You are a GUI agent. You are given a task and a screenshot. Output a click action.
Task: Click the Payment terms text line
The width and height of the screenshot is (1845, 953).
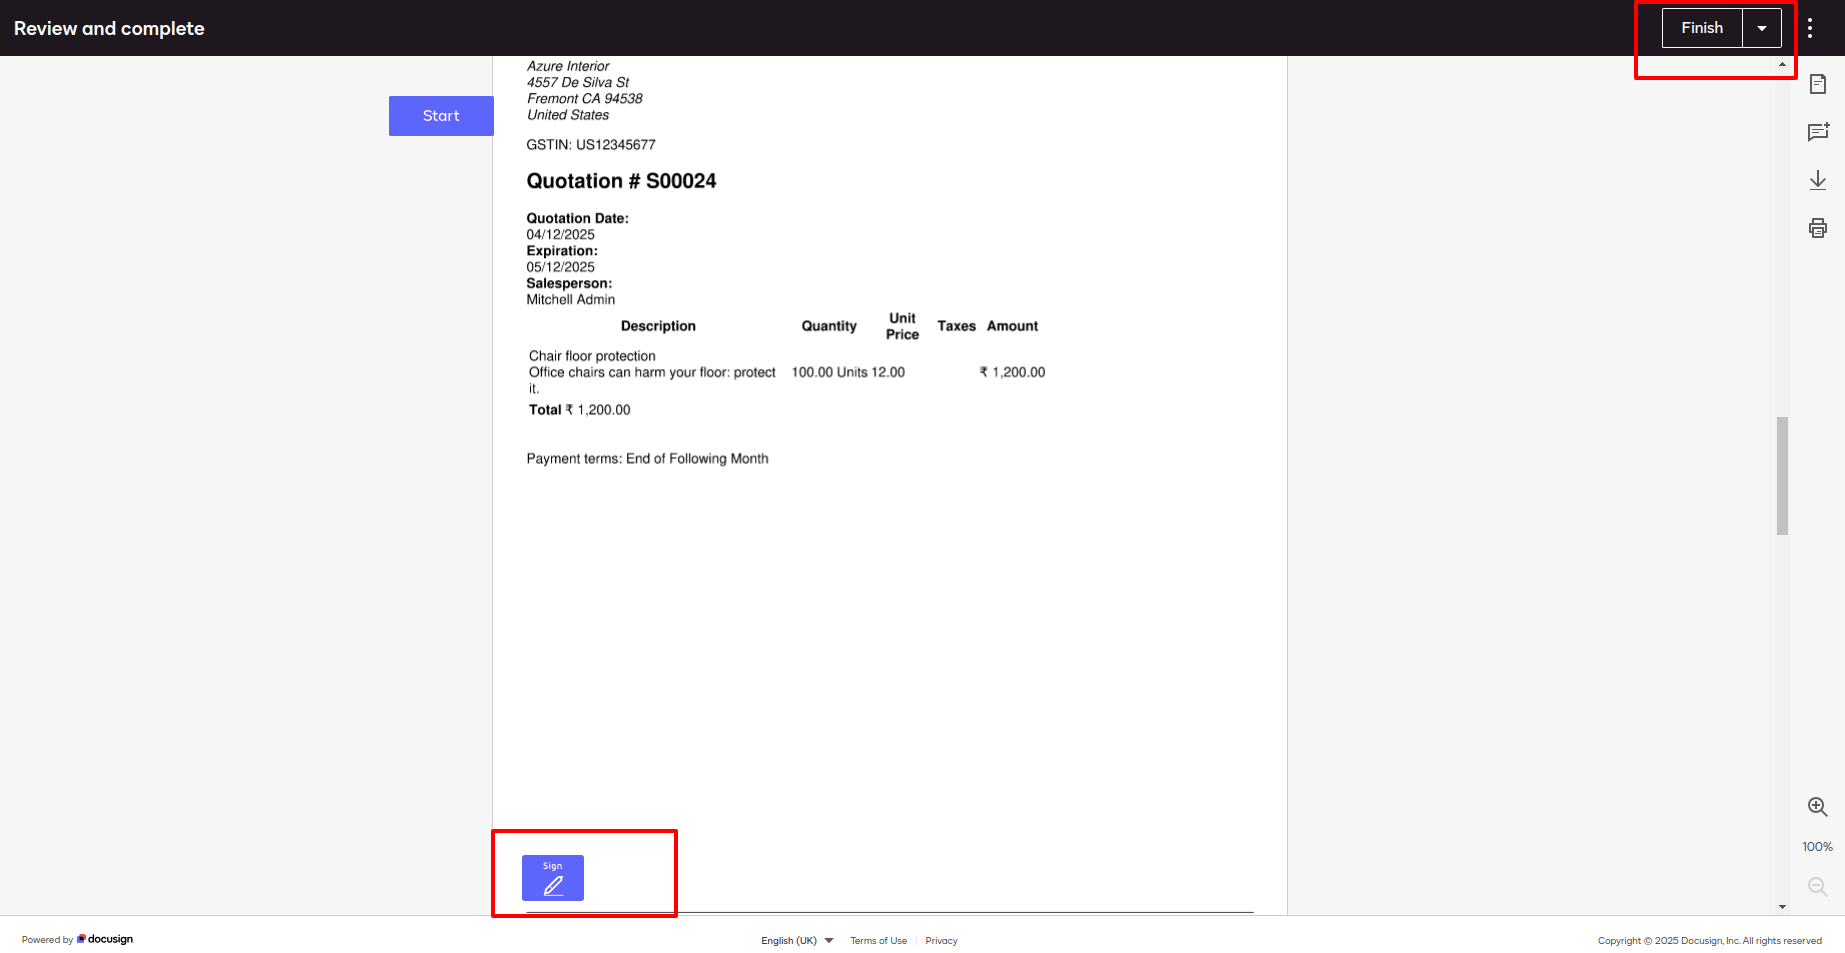pyautogui.click(x=647, y=459)
